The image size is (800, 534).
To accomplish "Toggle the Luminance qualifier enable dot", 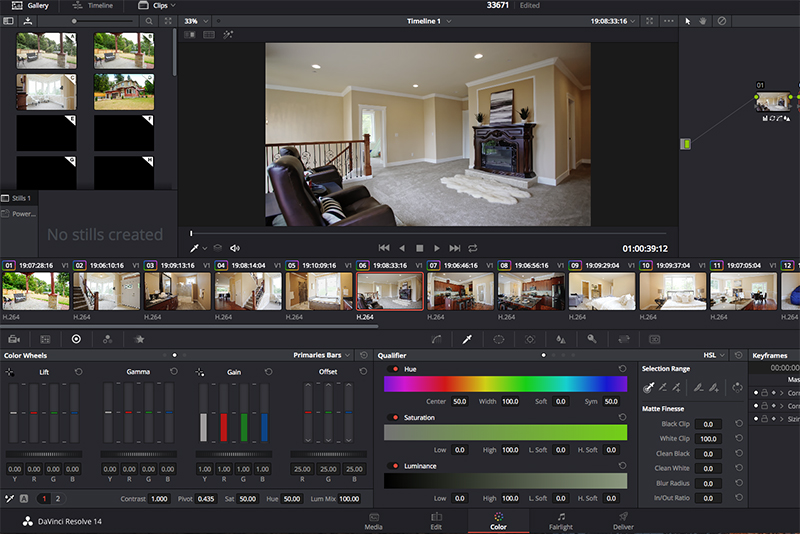I will click(395, 466).
